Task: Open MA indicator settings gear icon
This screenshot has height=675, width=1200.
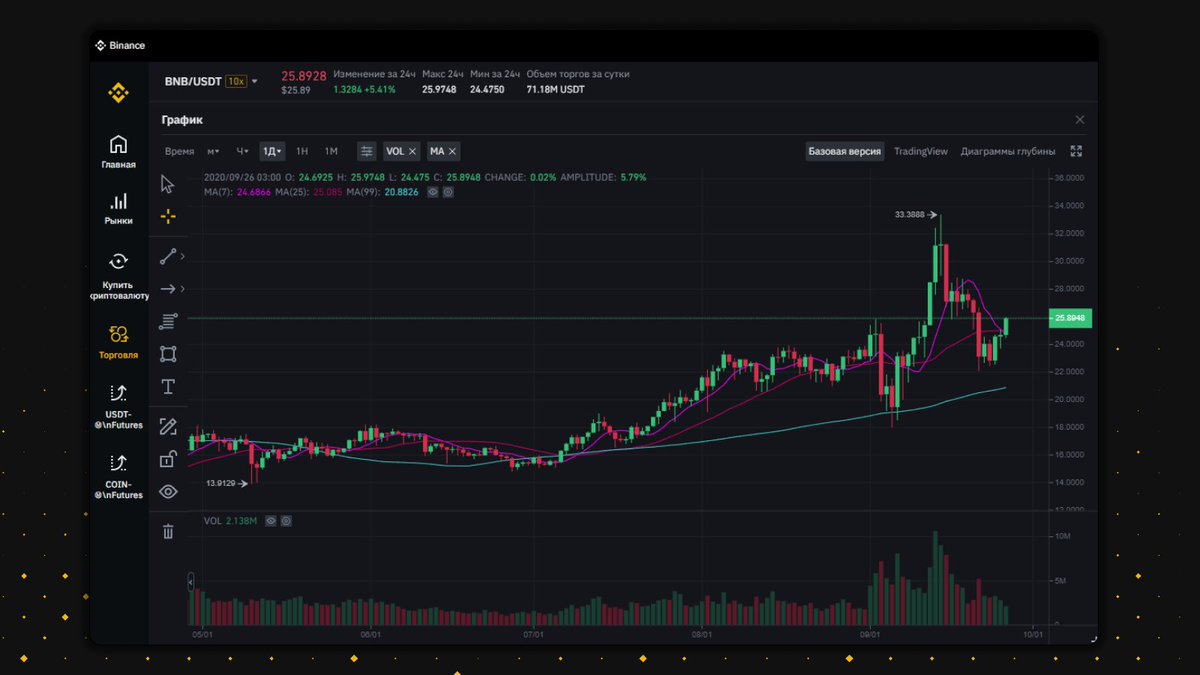Action: click(x=448, y=191)
